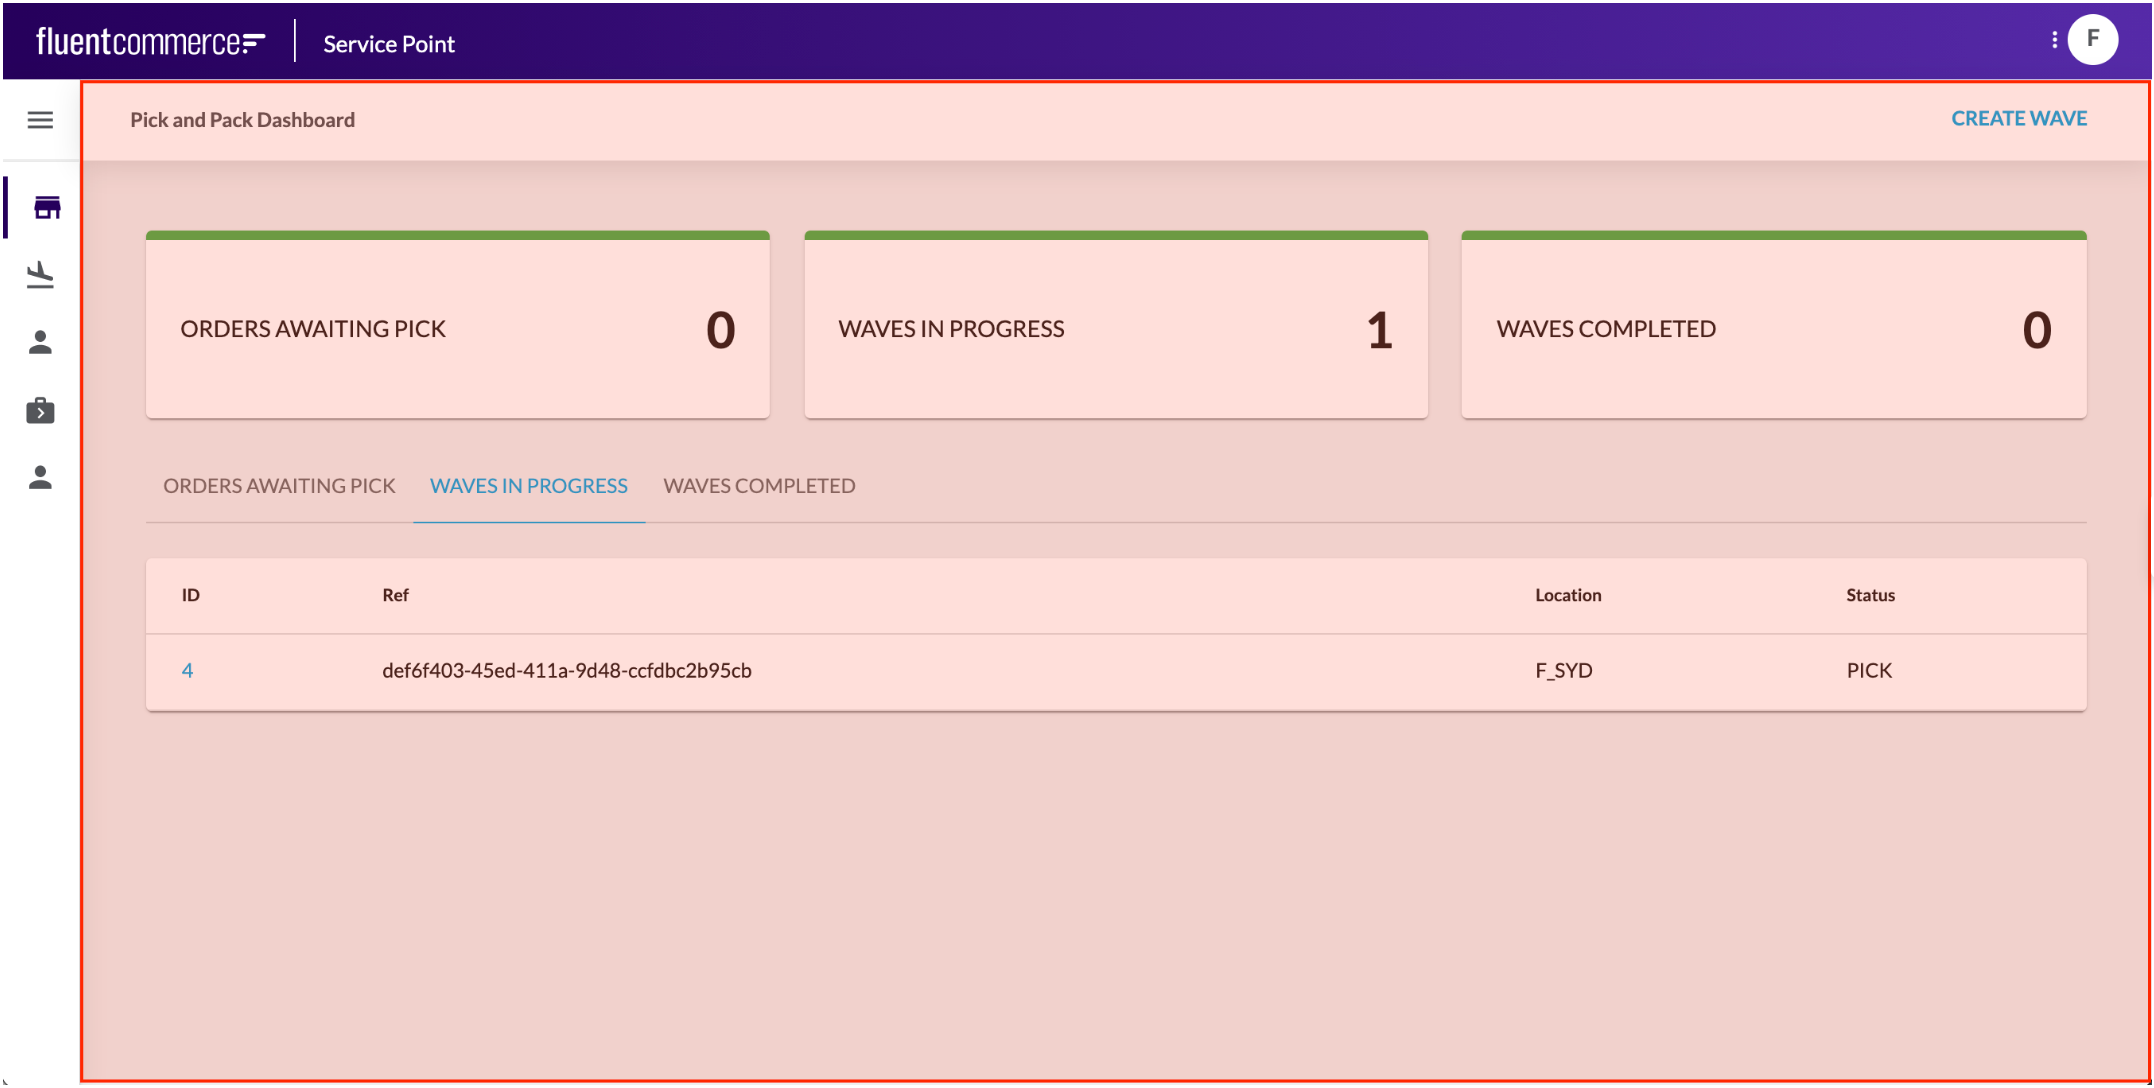This screenshot has height=1088, width=2154.
Task: Open wave ID 4 link
Action: 187,671
